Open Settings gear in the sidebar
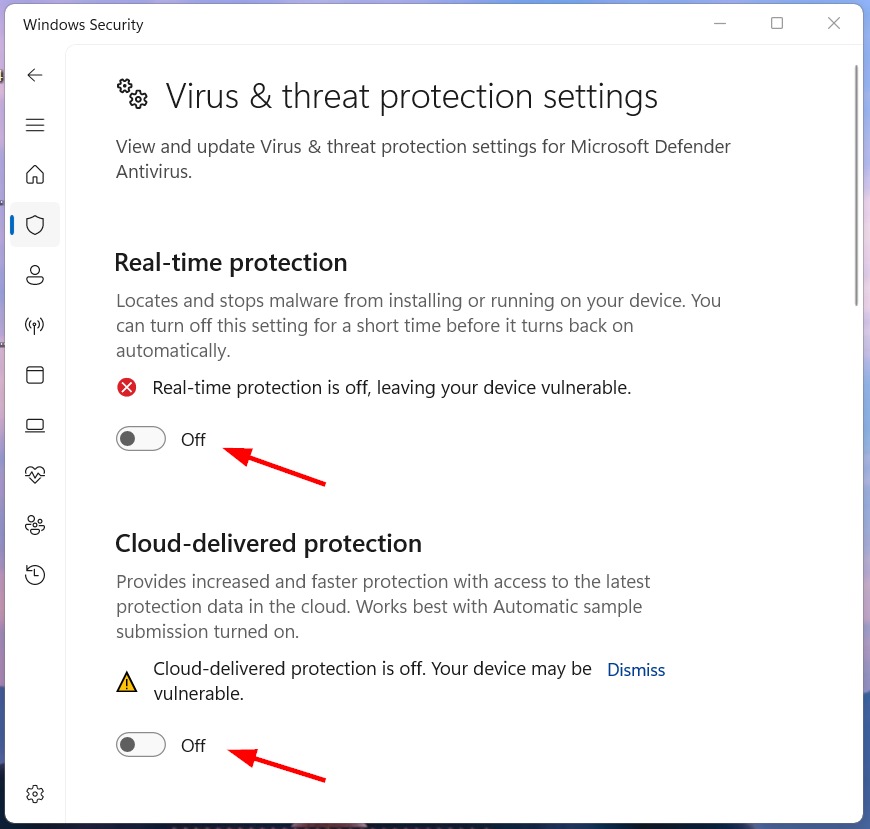Screen dimensions: 870x829 click(x=35, y=794)
